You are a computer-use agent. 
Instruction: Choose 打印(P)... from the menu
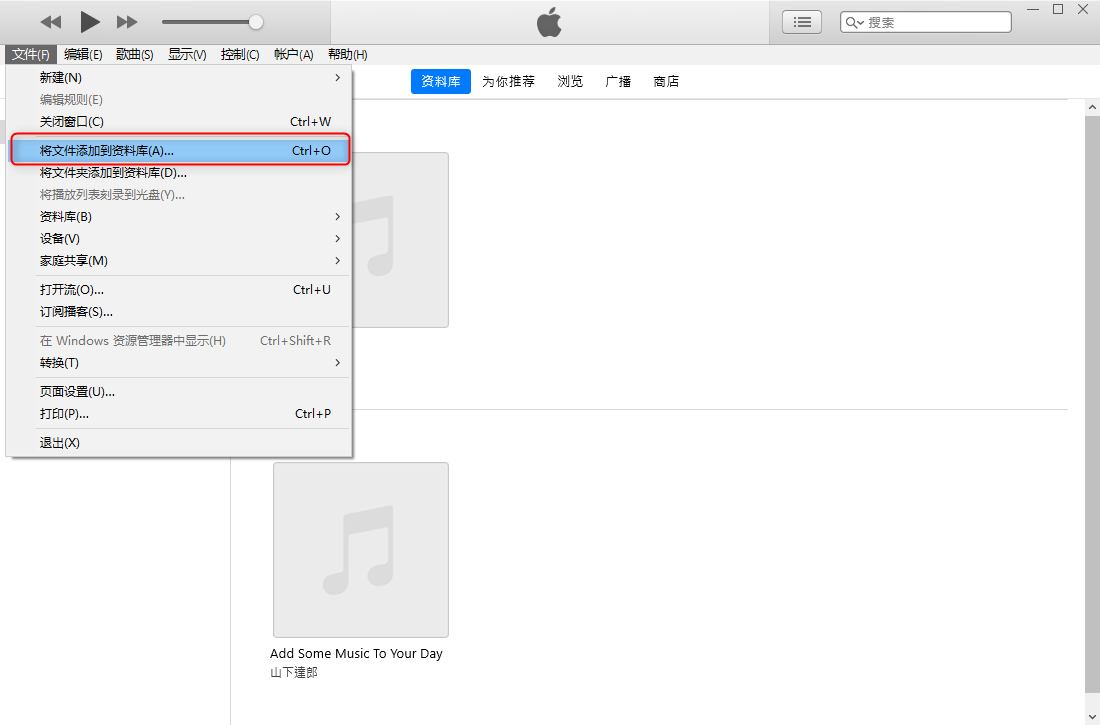tap(179, 414)
